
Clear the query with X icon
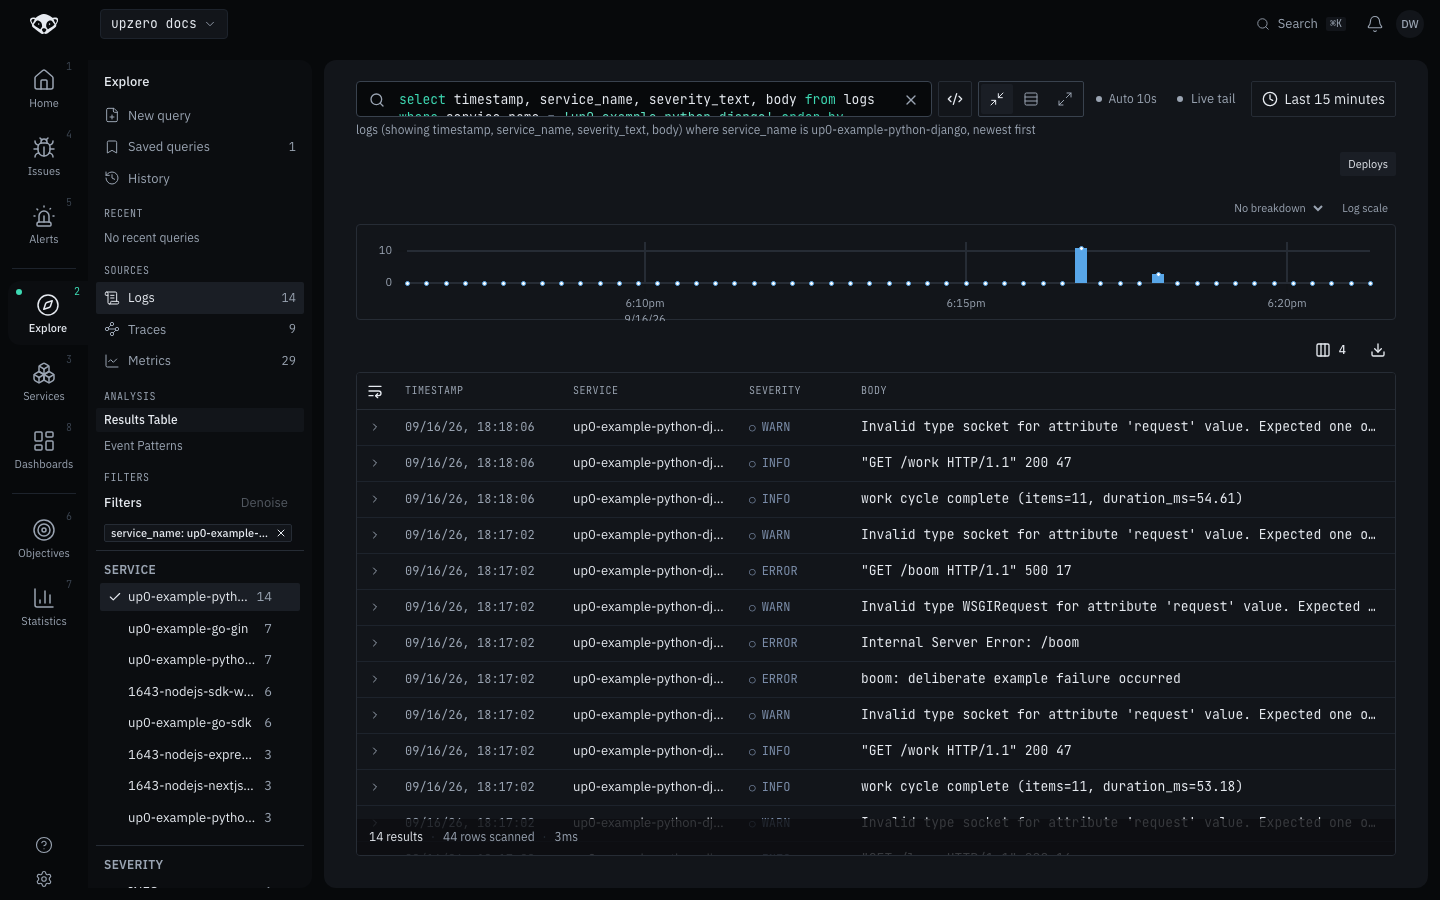pyautogui.click(x=911, y=99)
